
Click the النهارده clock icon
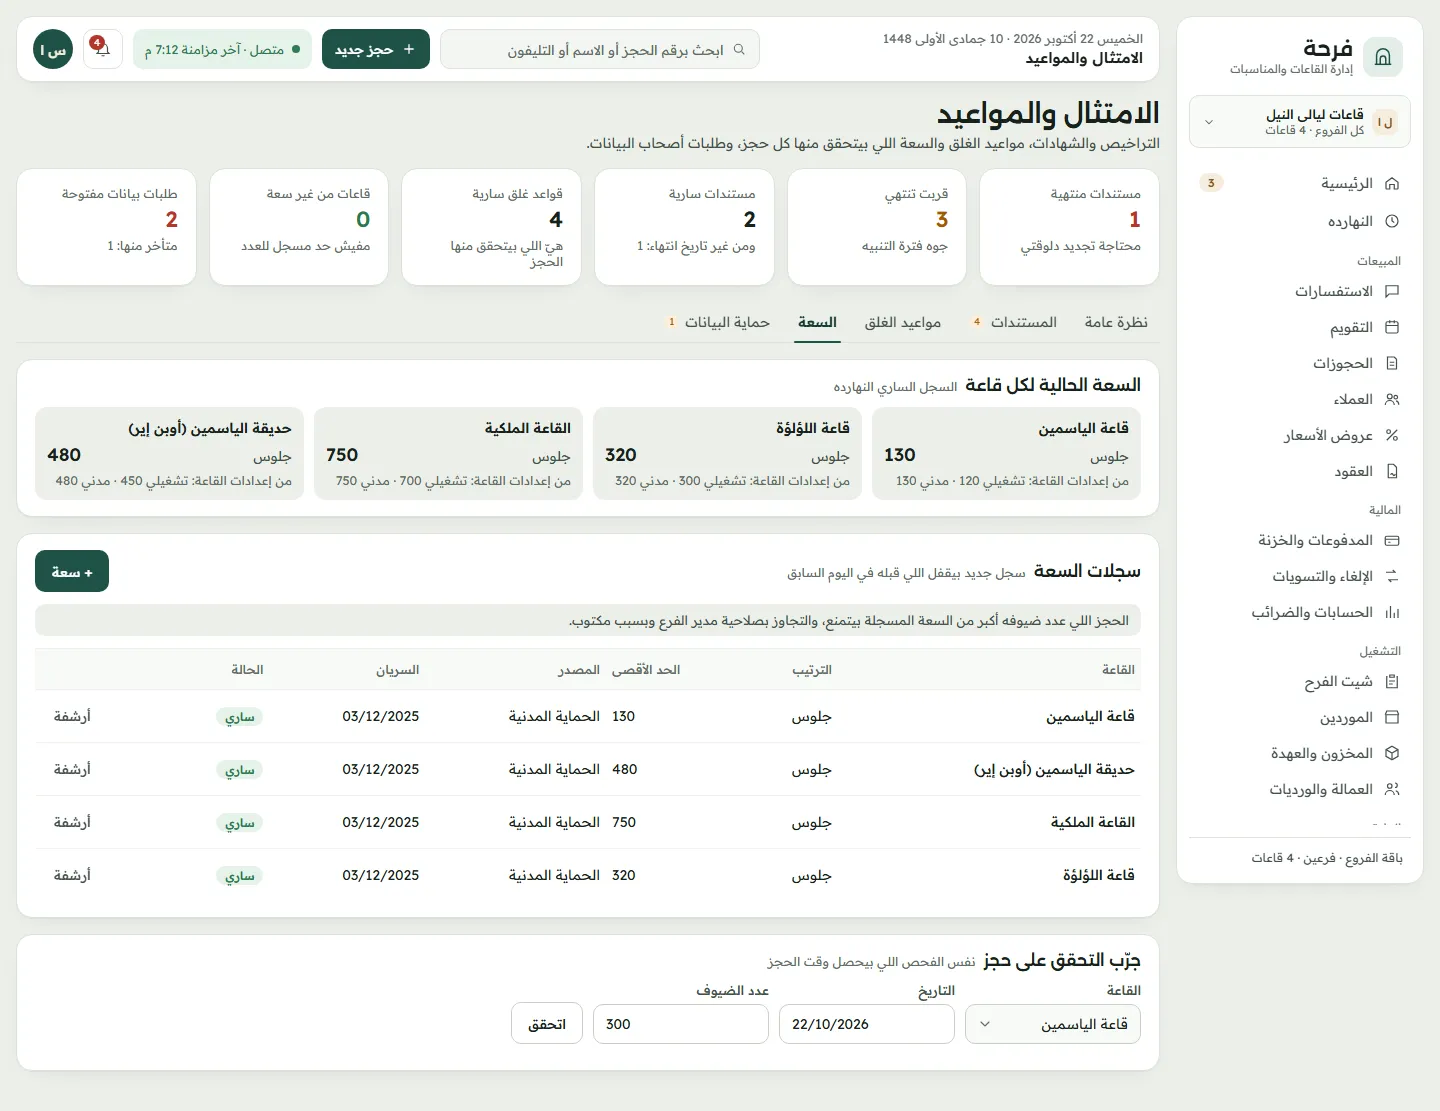[1392, 221]
